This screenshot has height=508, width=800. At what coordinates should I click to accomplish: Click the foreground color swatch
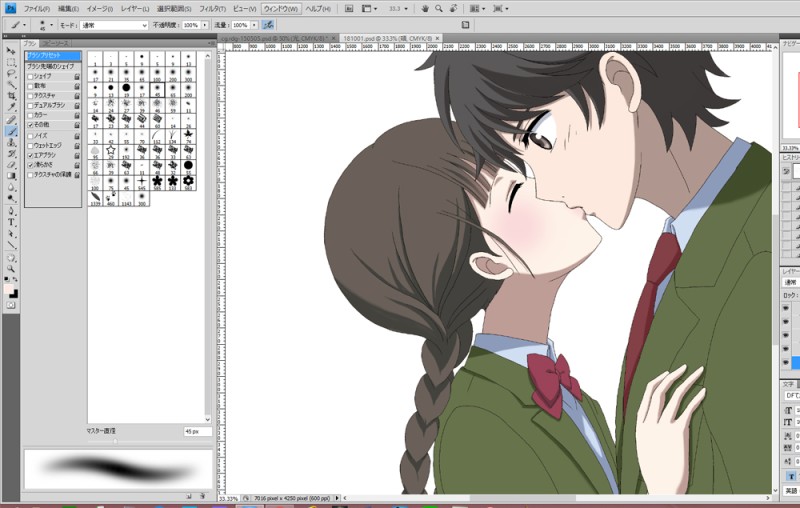click(9, 290)
